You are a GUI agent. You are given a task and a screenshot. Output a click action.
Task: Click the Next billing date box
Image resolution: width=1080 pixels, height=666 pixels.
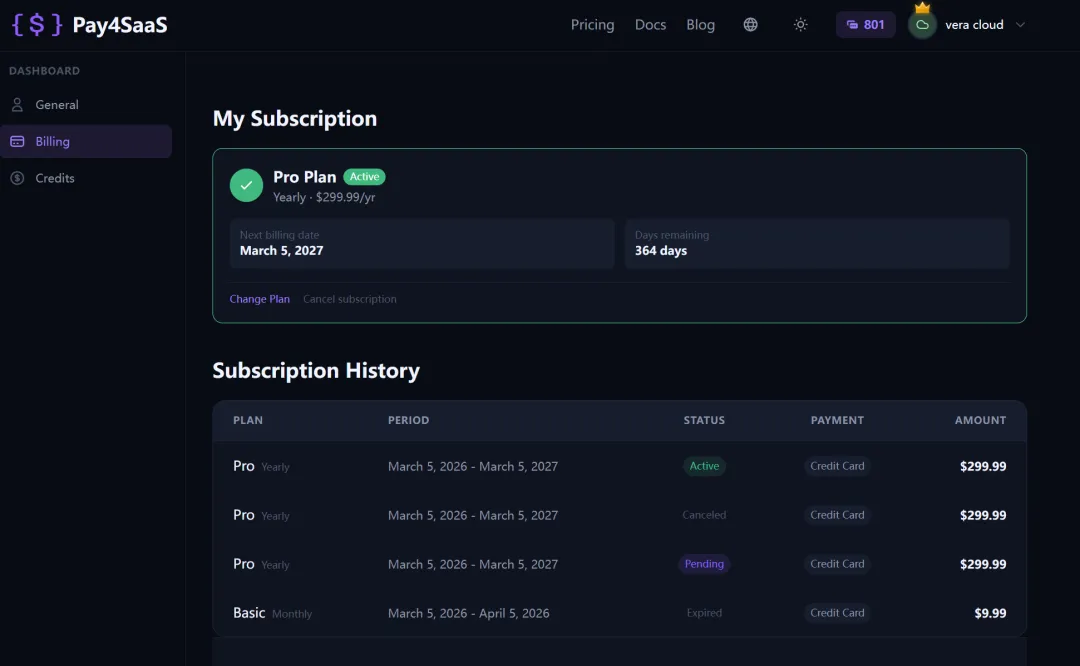click(421, 244)
